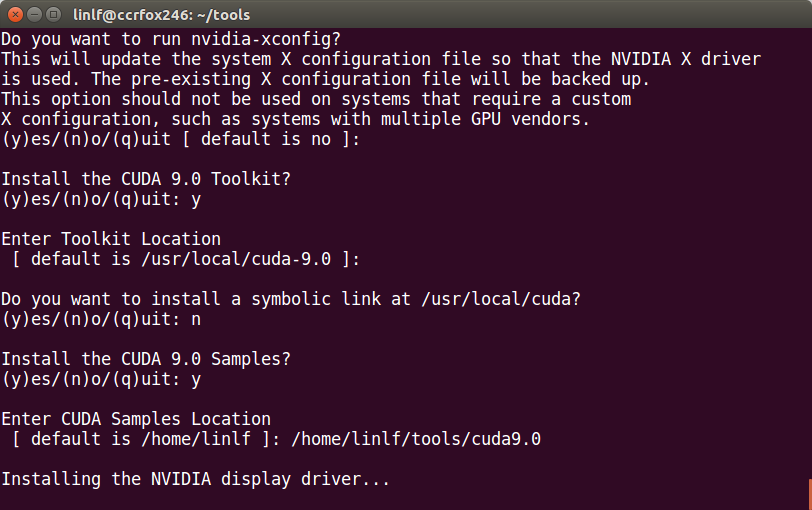Close the terminal window
The height and width of the screenshot is (510, 812).
pos(16,14)
